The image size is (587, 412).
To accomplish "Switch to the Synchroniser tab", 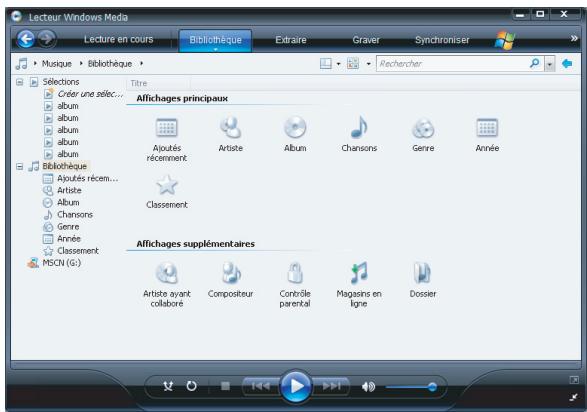I will point(442,40).
